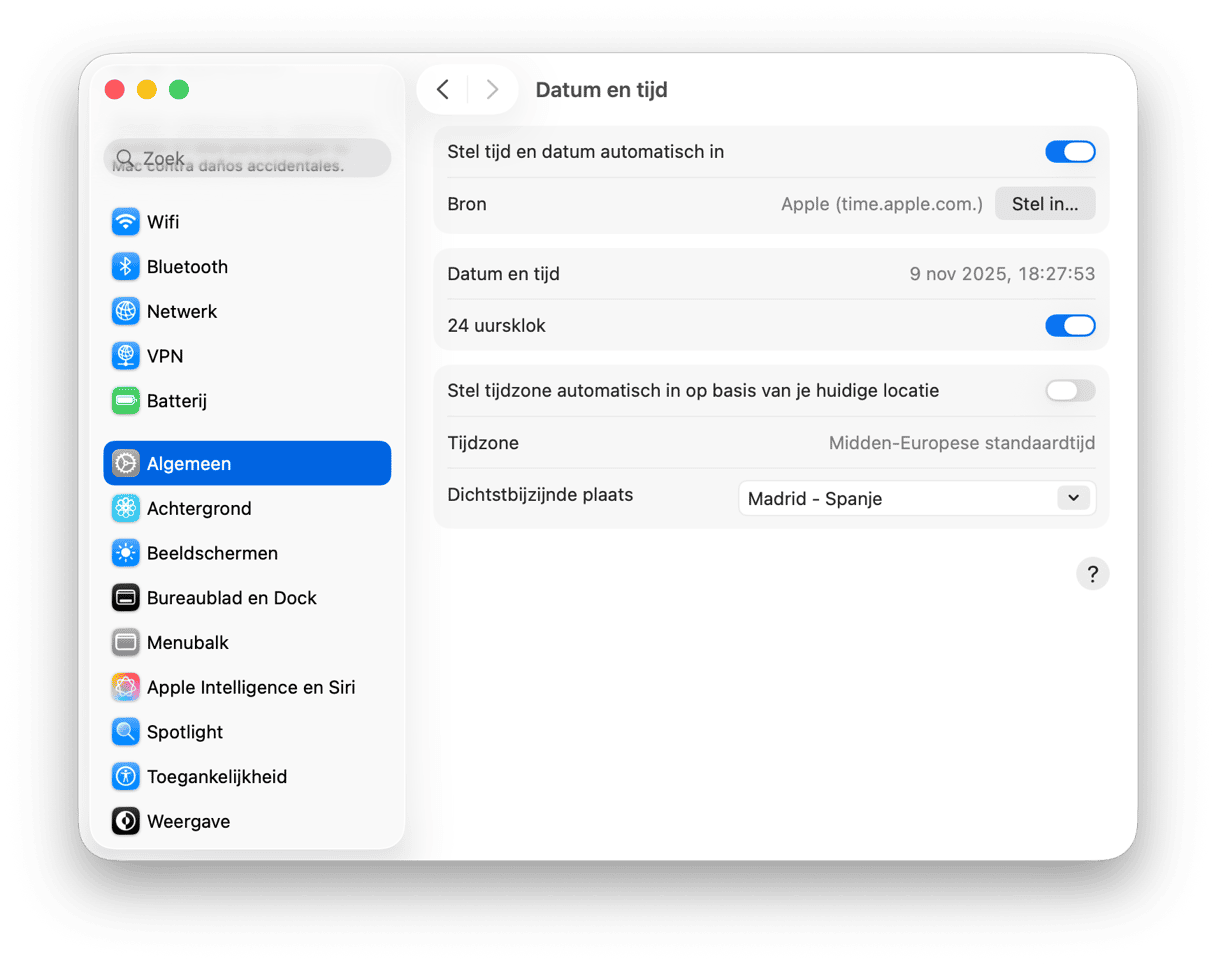Open help with the question mark button
The width and height of the screenshot is (1216, 964).
coord(1092,574)
